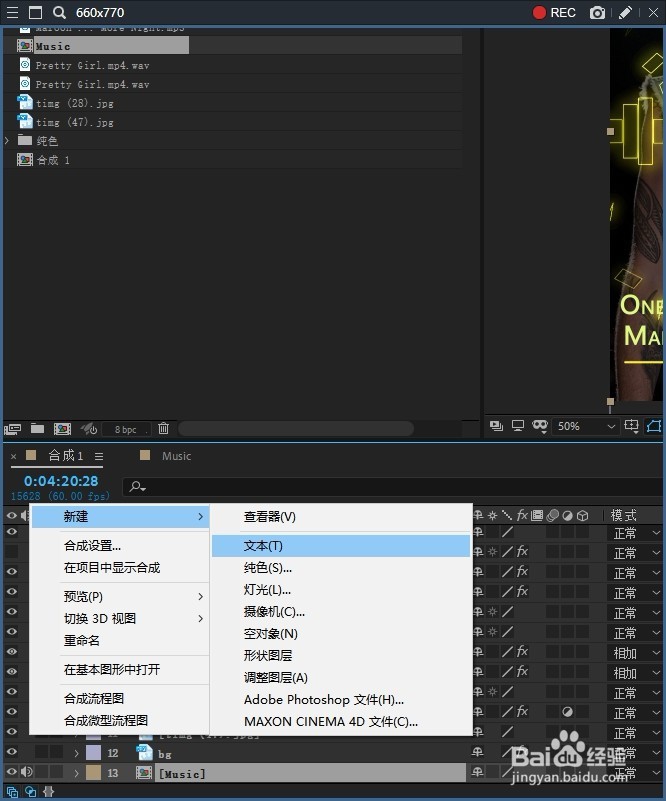Choose 在项目中显示合成
The height and width of the screenshot is (801, 666).
tap(112, 568)
